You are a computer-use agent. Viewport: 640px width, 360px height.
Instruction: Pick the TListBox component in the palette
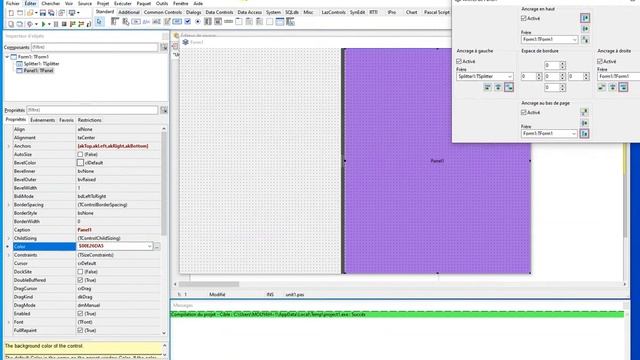click(208, 22)
